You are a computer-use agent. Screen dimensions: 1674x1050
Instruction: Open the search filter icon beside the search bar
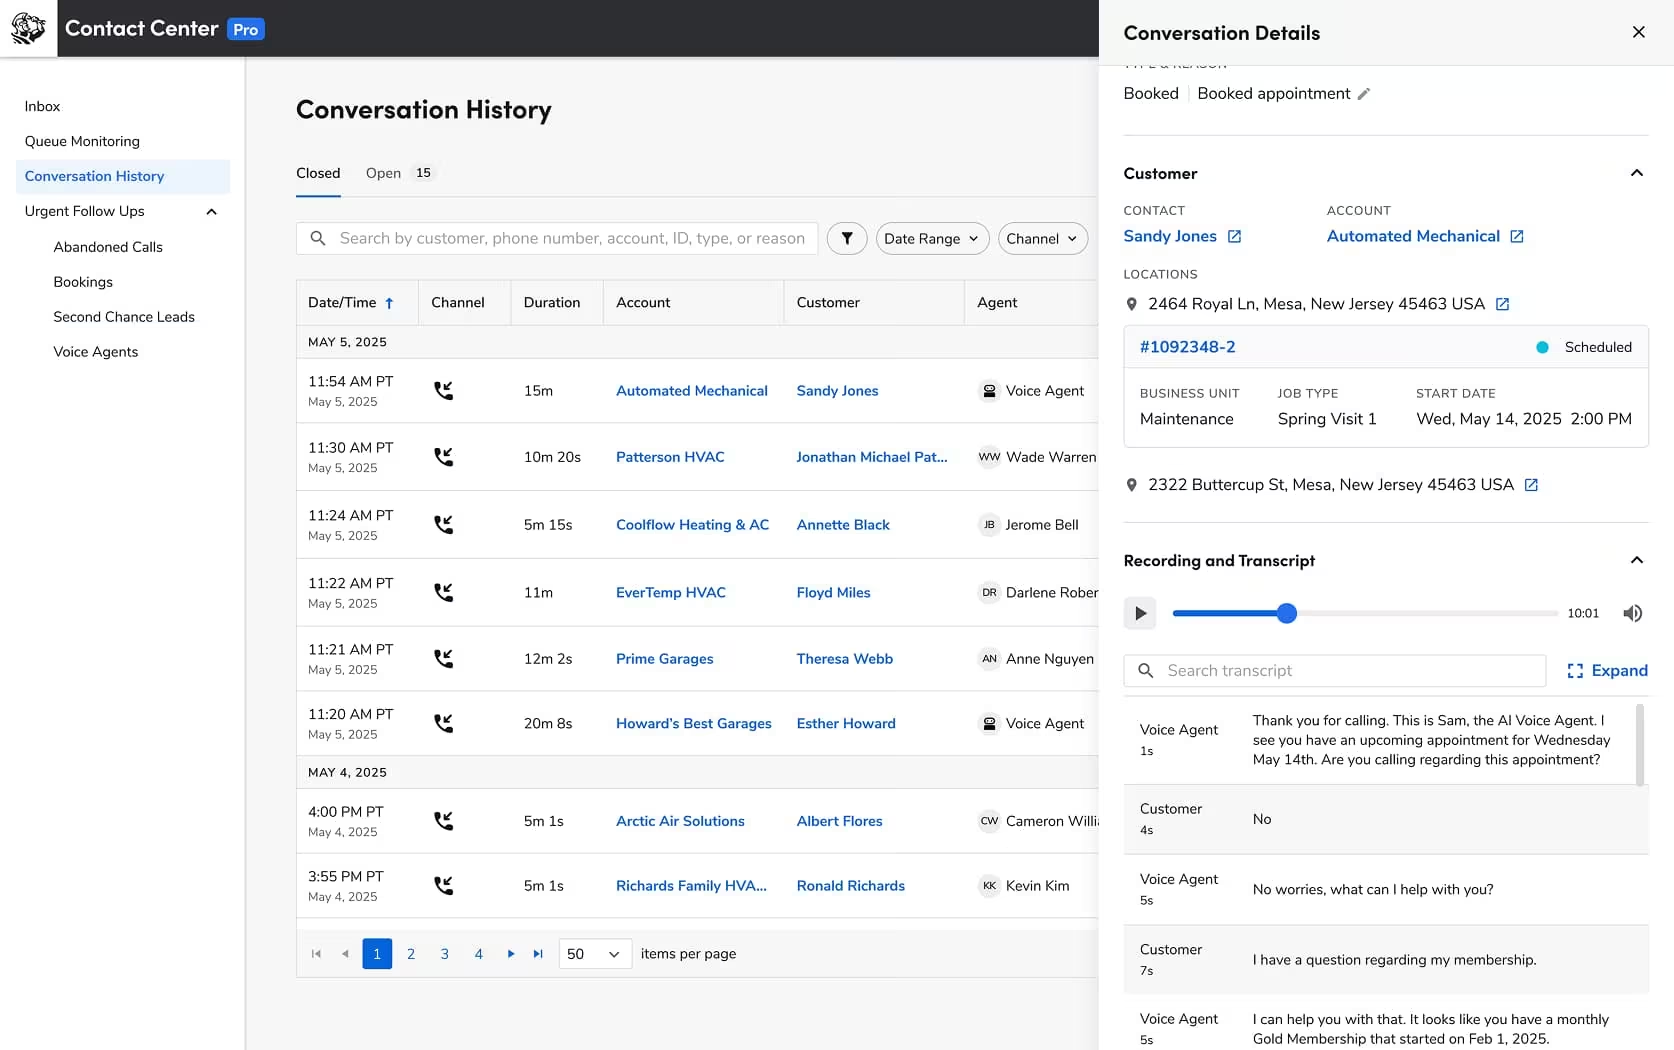tap(846, 238)
